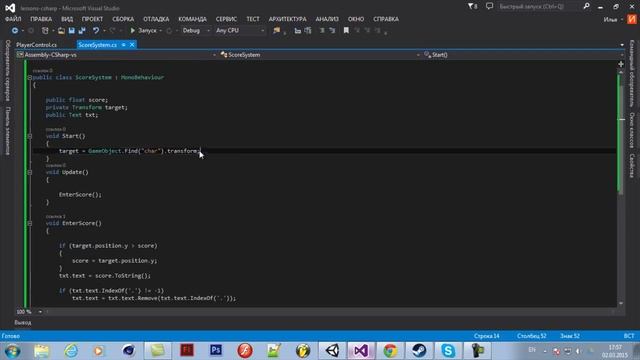
Task: Open Unity from the taskbar
Action: coord(332,351)
